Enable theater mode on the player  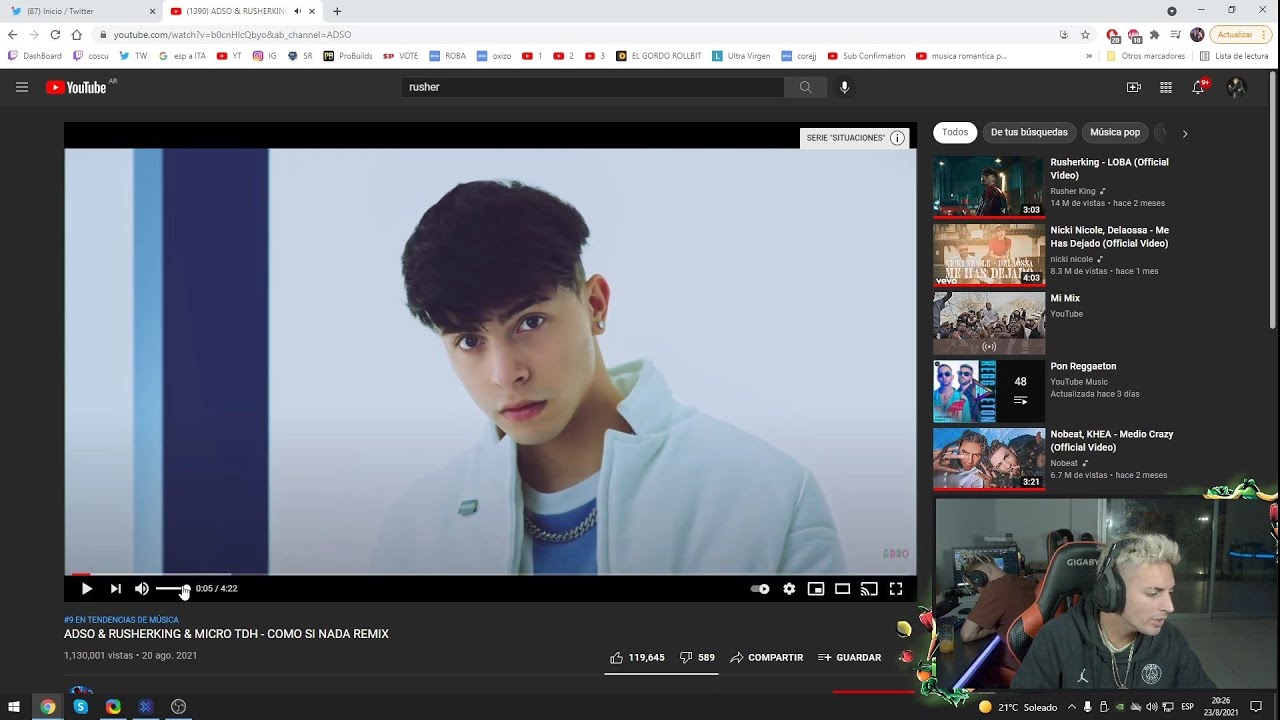pos(843,589)
